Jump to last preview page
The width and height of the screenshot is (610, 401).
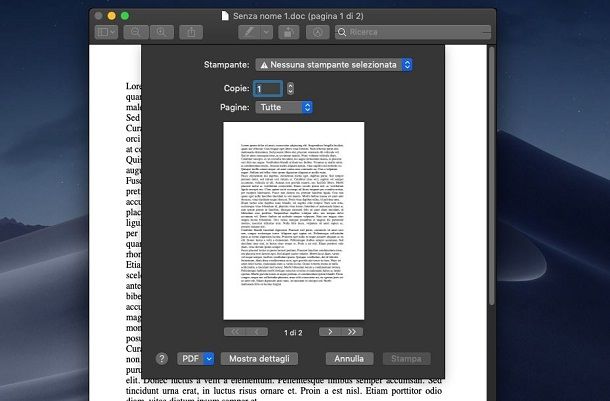[352, 332]
